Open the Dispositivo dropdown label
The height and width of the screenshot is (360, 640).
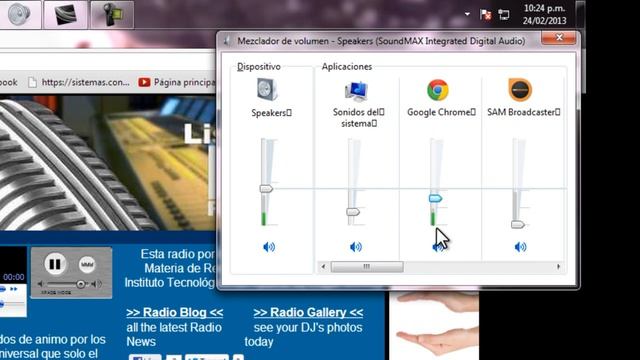[x=259, y=67]
